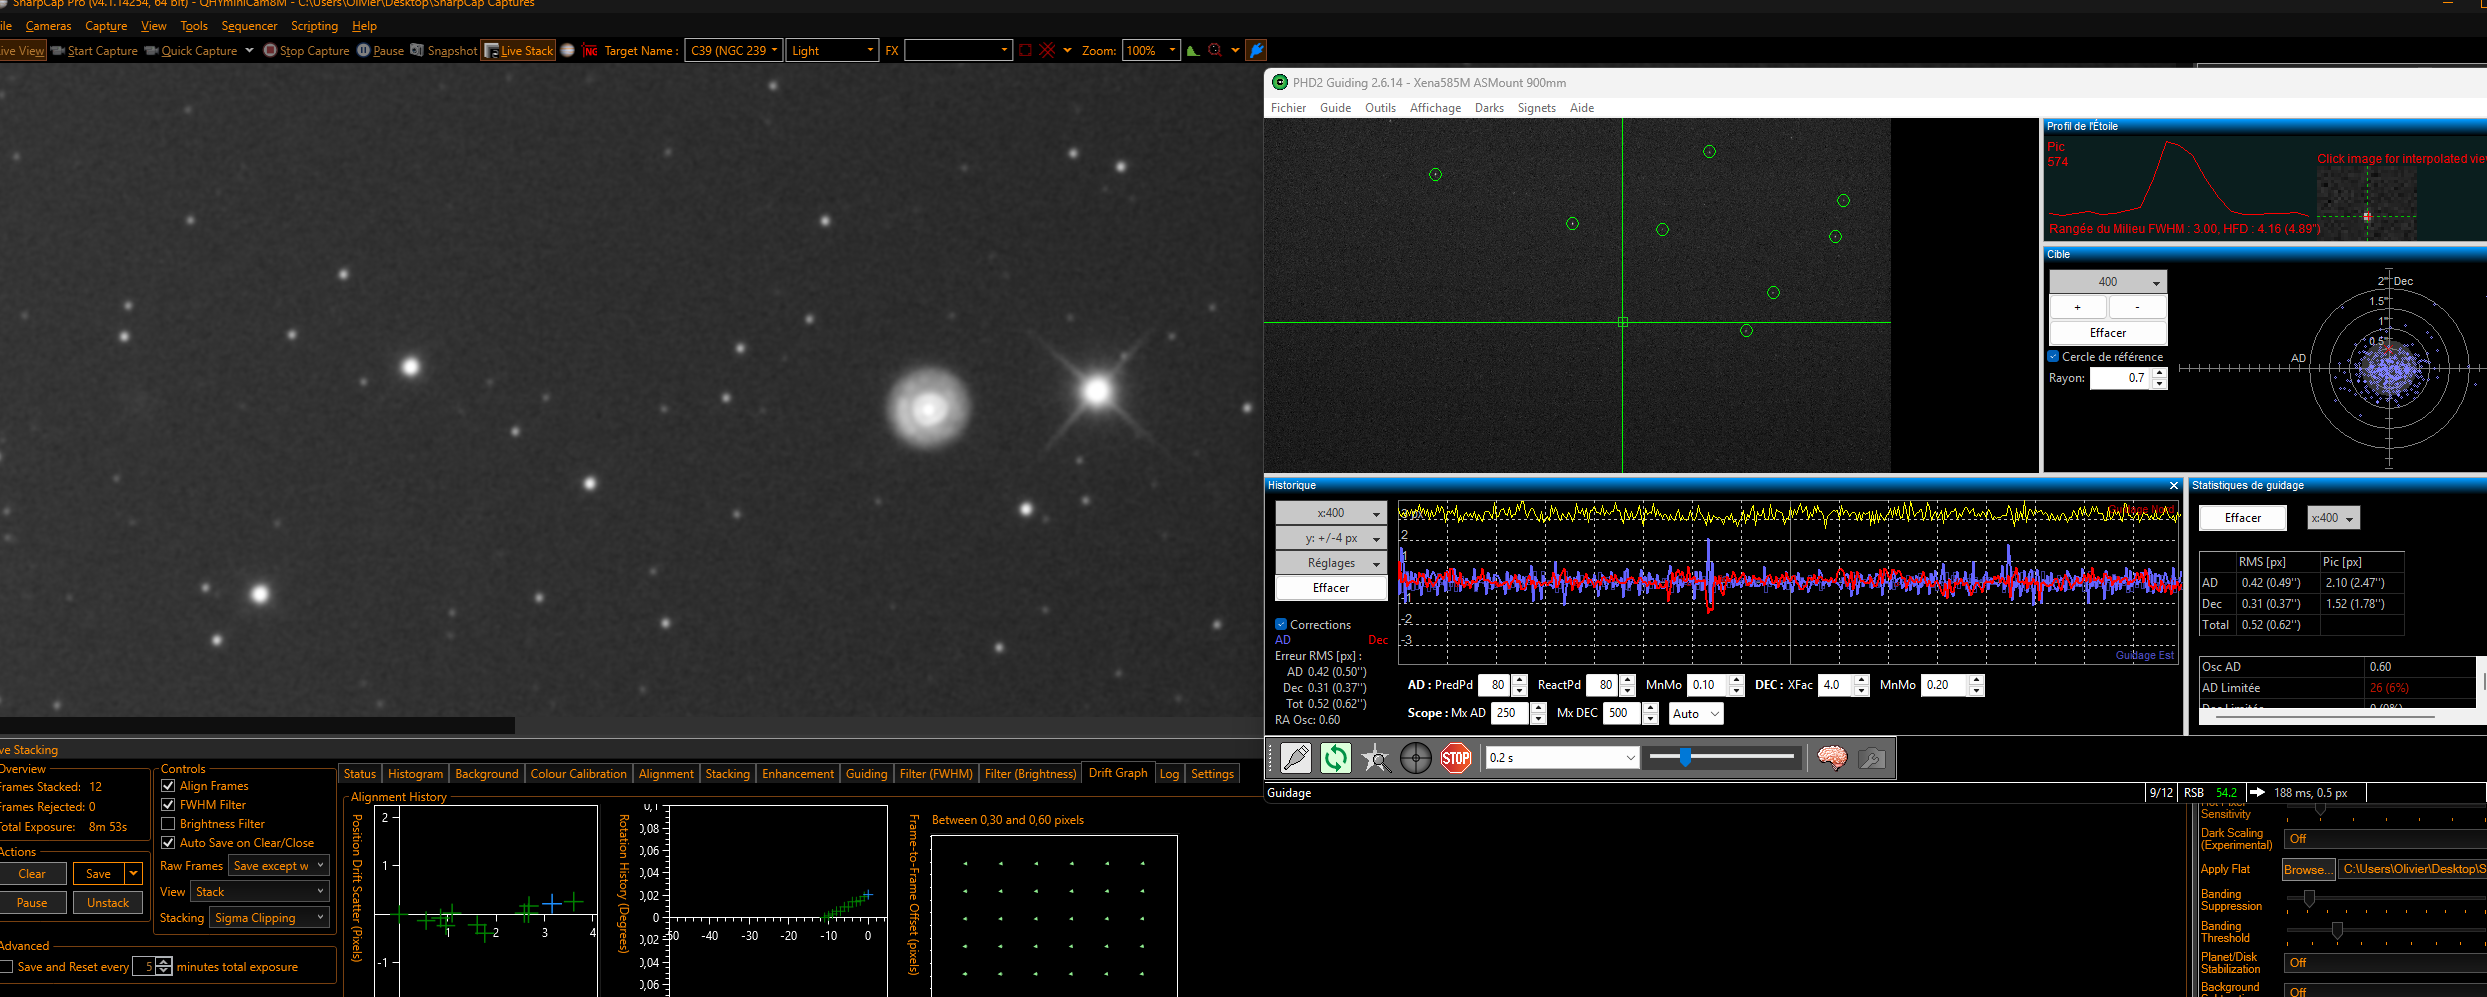2487x997 pixels.
Task: Open PHD2 brain advanced settings
Action: pyautogui.click(x=1832, y=758)
